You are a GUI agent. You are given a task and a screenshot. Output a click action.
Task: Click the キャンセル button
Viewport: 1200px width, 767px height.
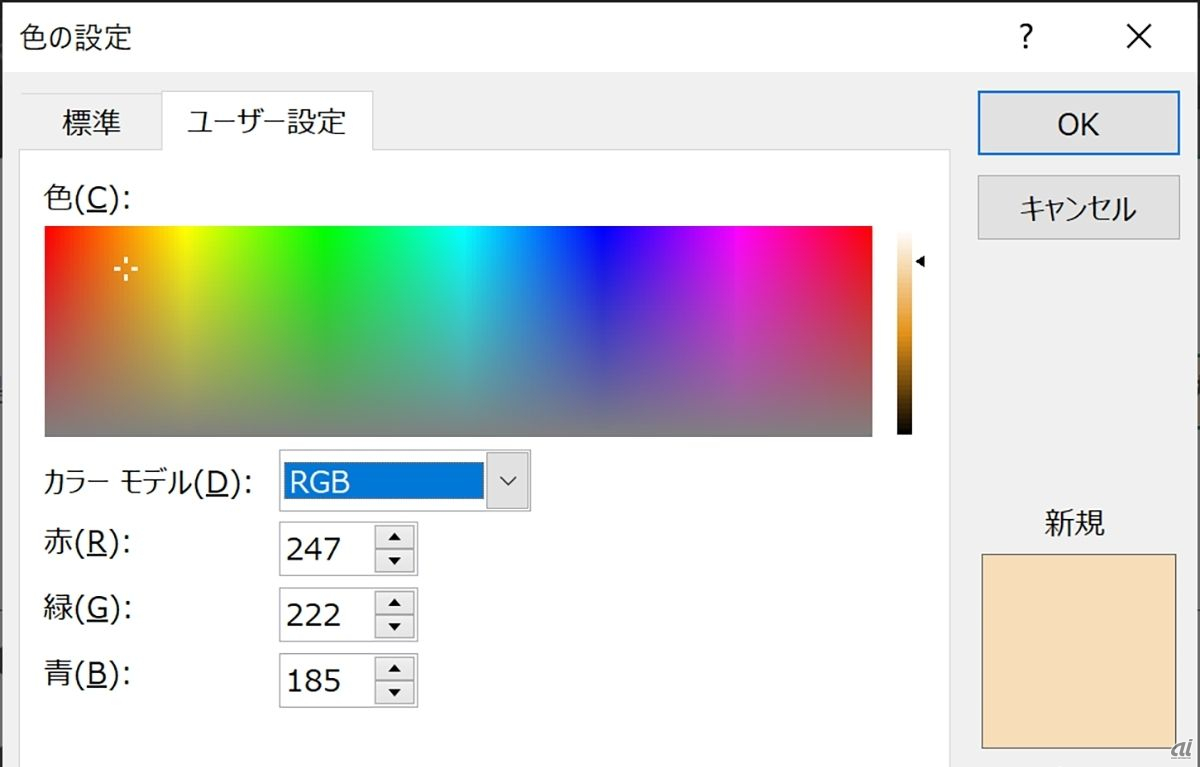[x=1078, y=208]
